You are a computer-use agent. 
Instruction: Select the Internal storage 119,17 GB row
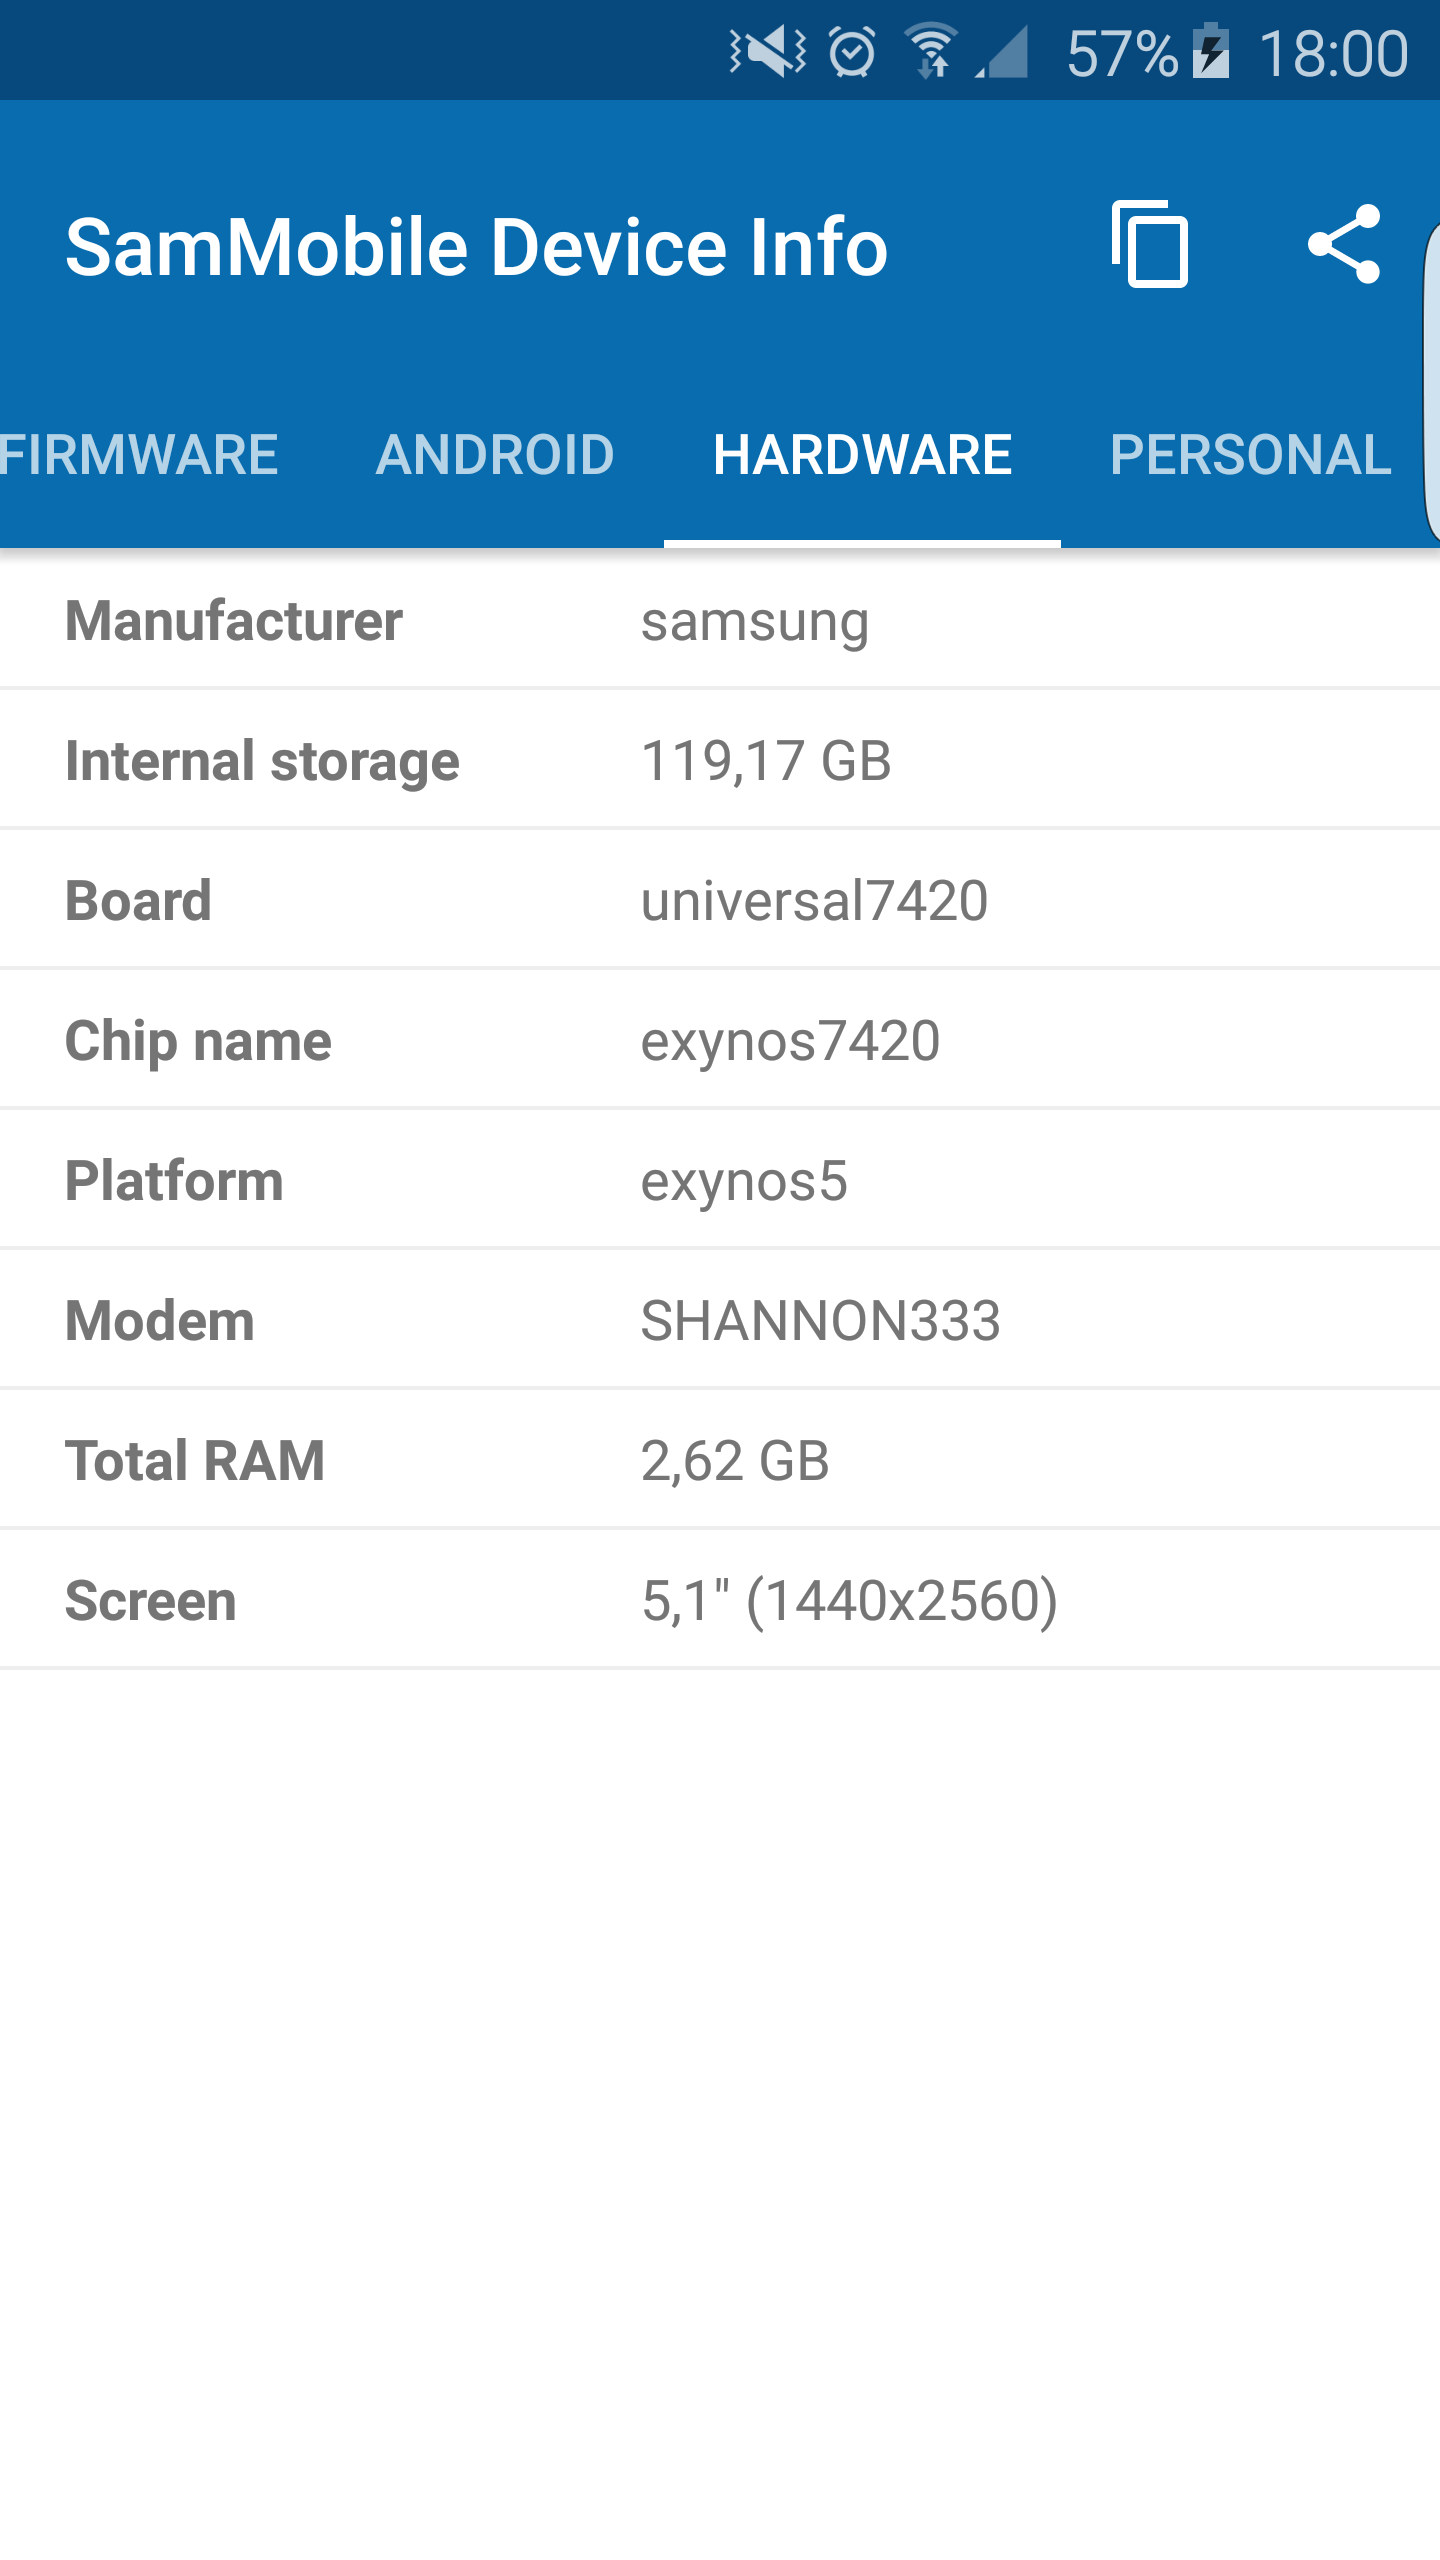pos(720,761)
